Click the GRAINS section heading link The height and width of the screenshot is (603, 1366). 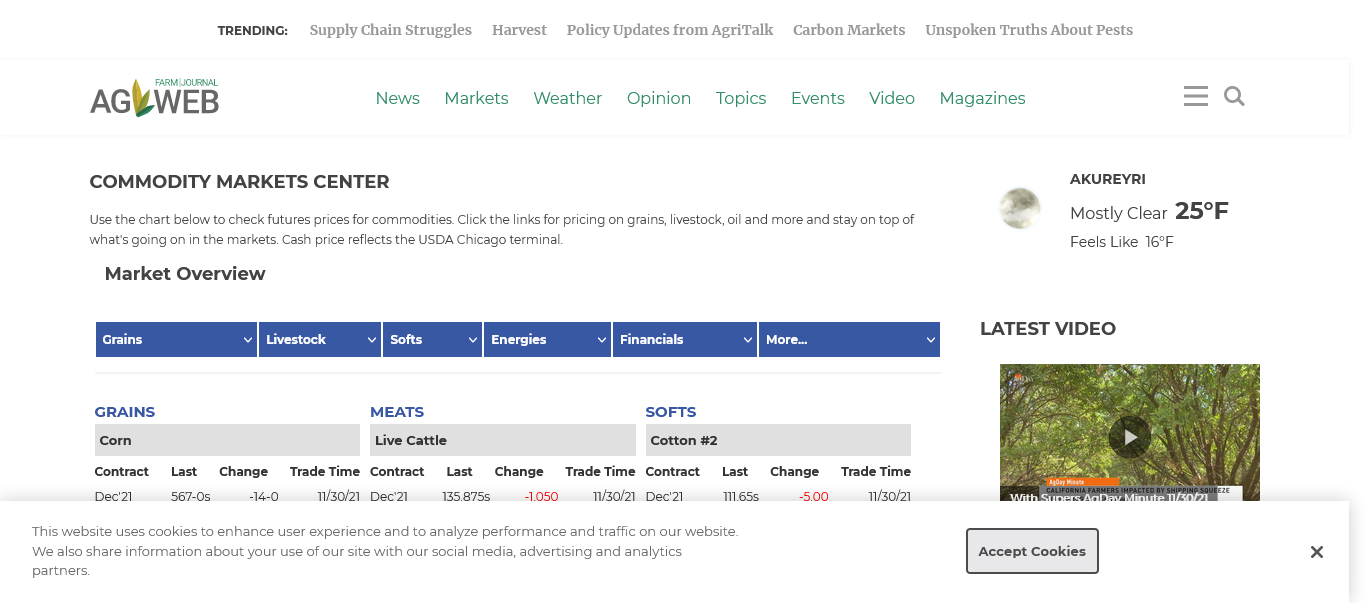[x=125, y=412]
